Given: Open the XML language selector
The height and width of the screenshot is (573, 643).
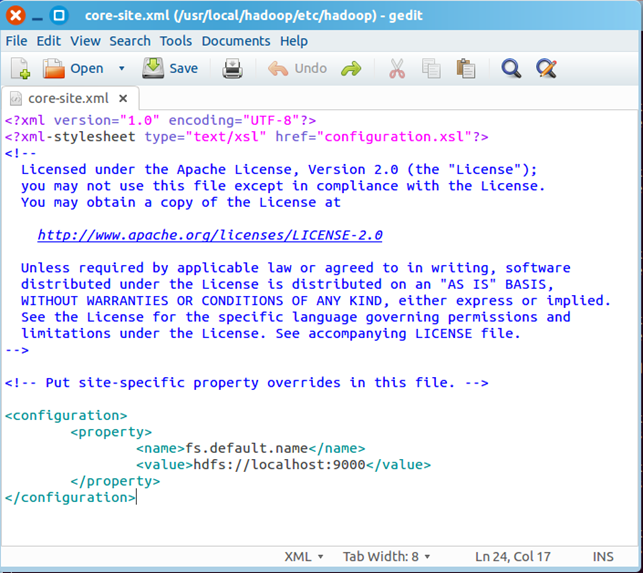Looking at the screenshot, I should (x=304, y=556).
